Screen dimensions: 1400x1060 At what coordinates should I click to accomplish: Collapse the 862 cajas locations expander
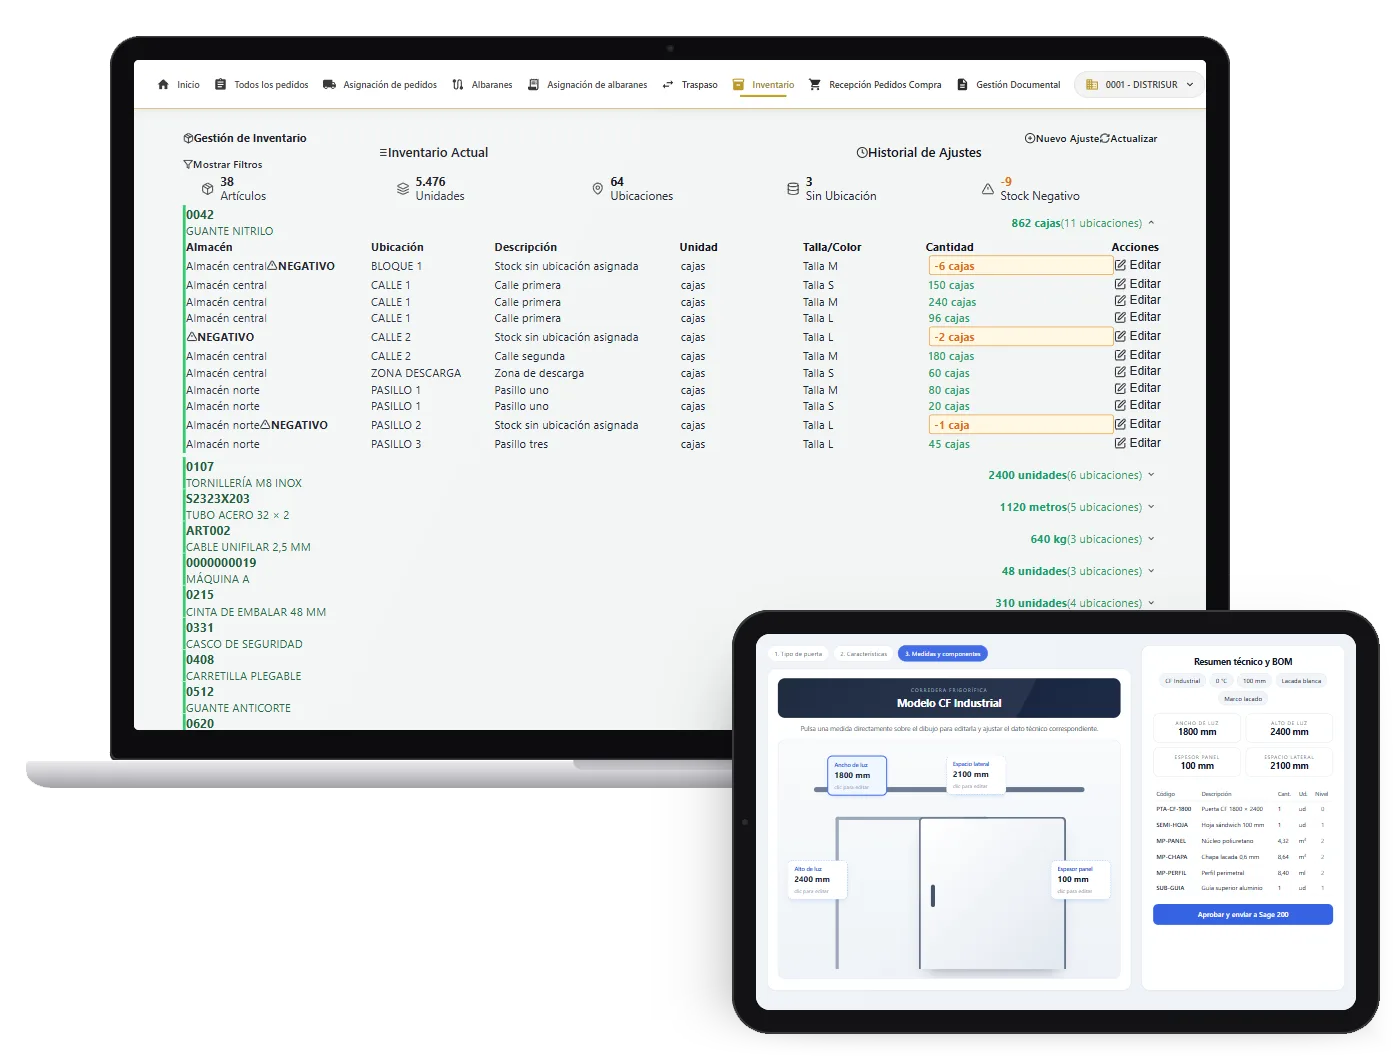click(x=1151, y=223)
